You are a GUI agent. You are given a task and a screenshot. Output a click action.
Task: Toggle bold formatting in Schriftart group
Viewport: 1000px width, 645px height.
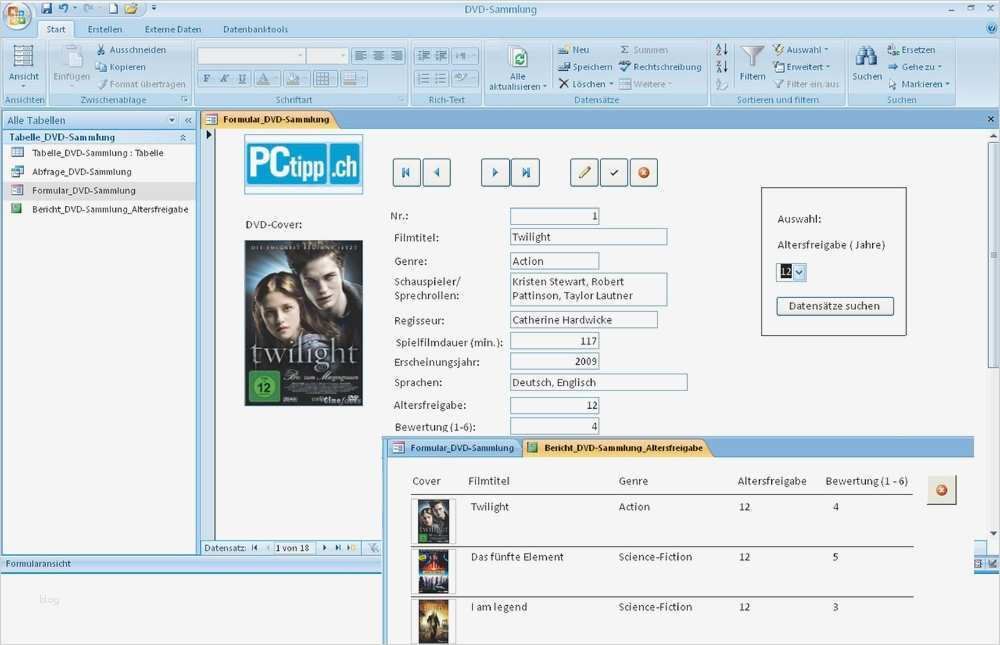(x=206, y=79)
